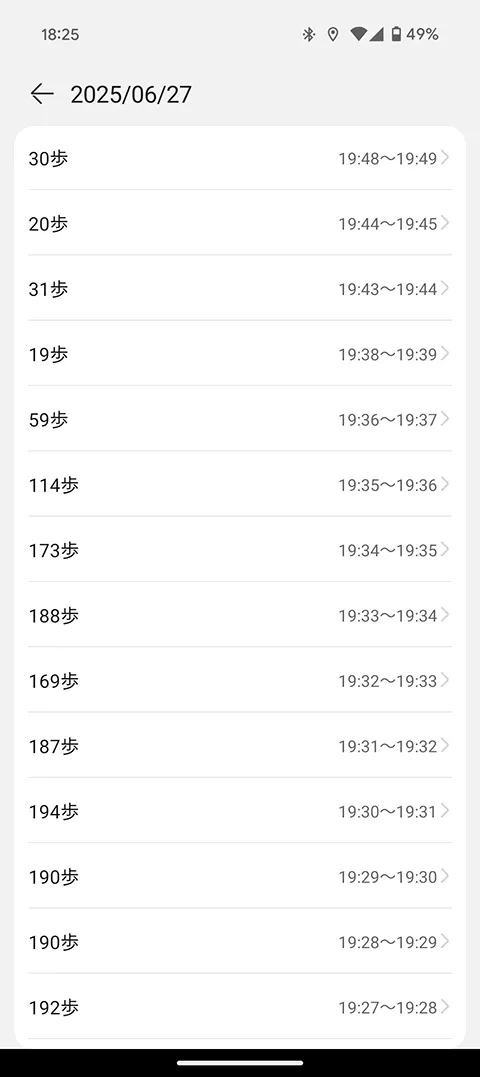Open the 169歩 row
Screen dimensions: 480x1077
pos(240,680)
